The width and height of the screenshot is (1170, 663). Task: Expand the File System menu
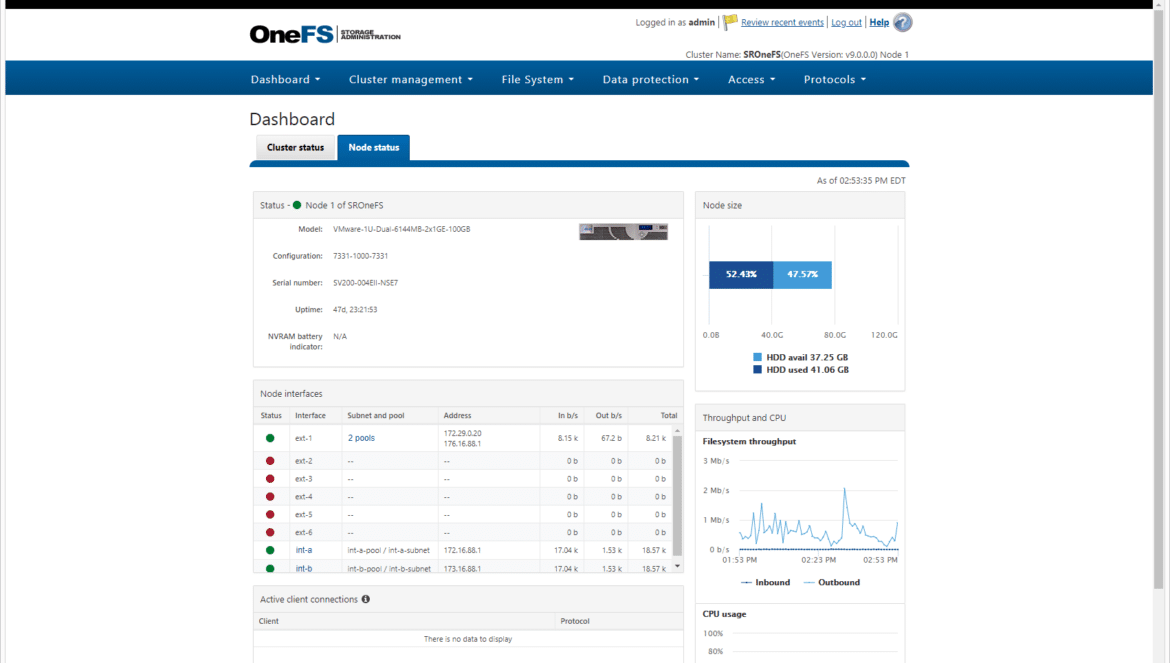[x=537, y=79]
